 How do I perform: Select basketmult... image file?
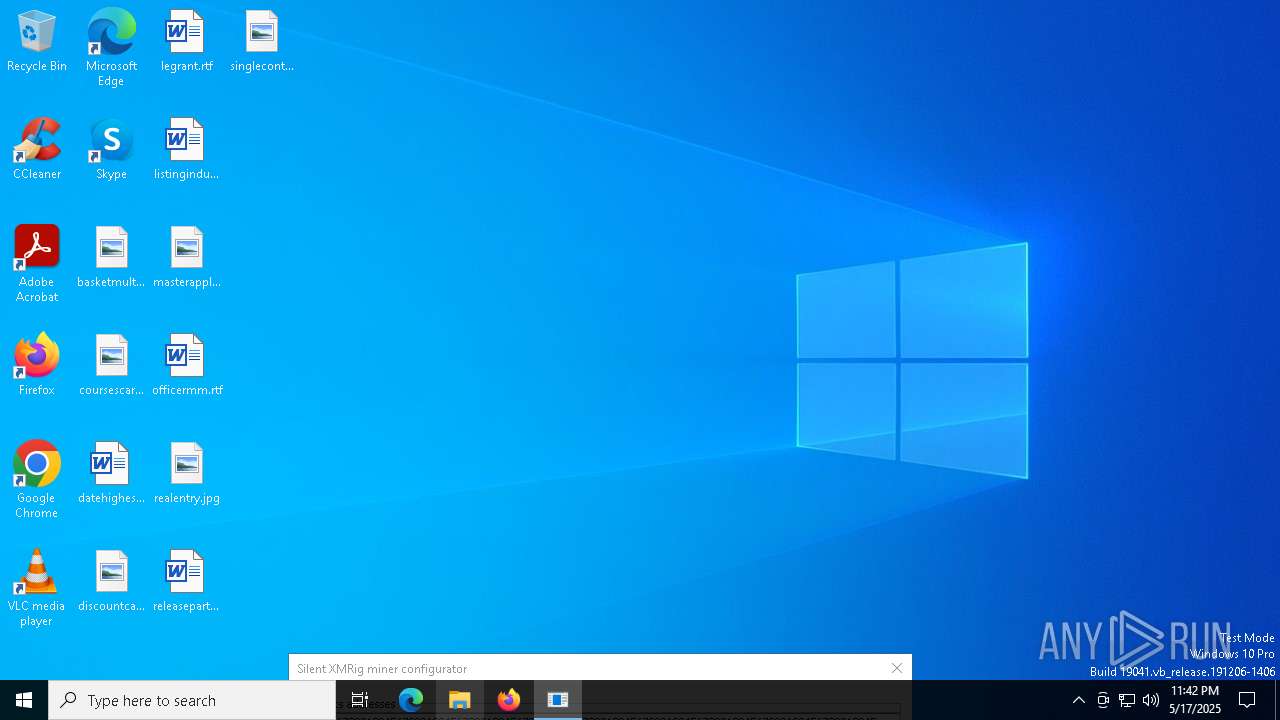pos(111,258)
